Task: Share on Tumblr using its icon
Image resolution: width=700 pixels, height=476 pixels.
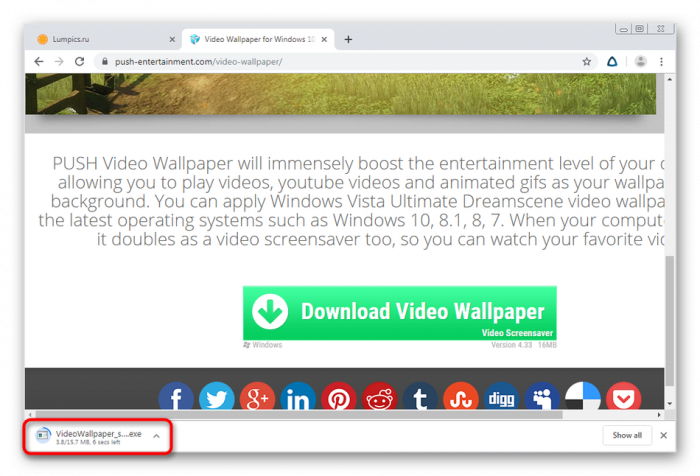Action: [x=420, y=398]
